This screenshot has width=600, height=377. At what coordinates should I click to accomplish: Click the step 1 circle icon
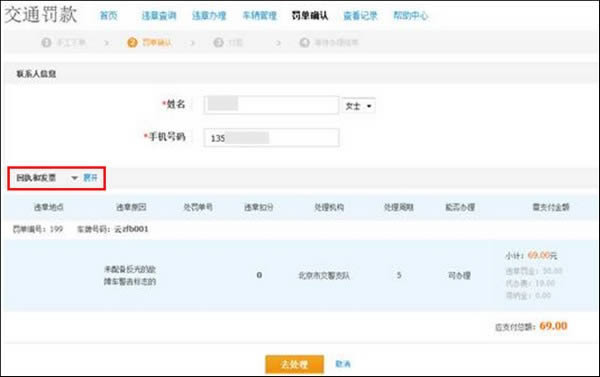tap(46, 42)
